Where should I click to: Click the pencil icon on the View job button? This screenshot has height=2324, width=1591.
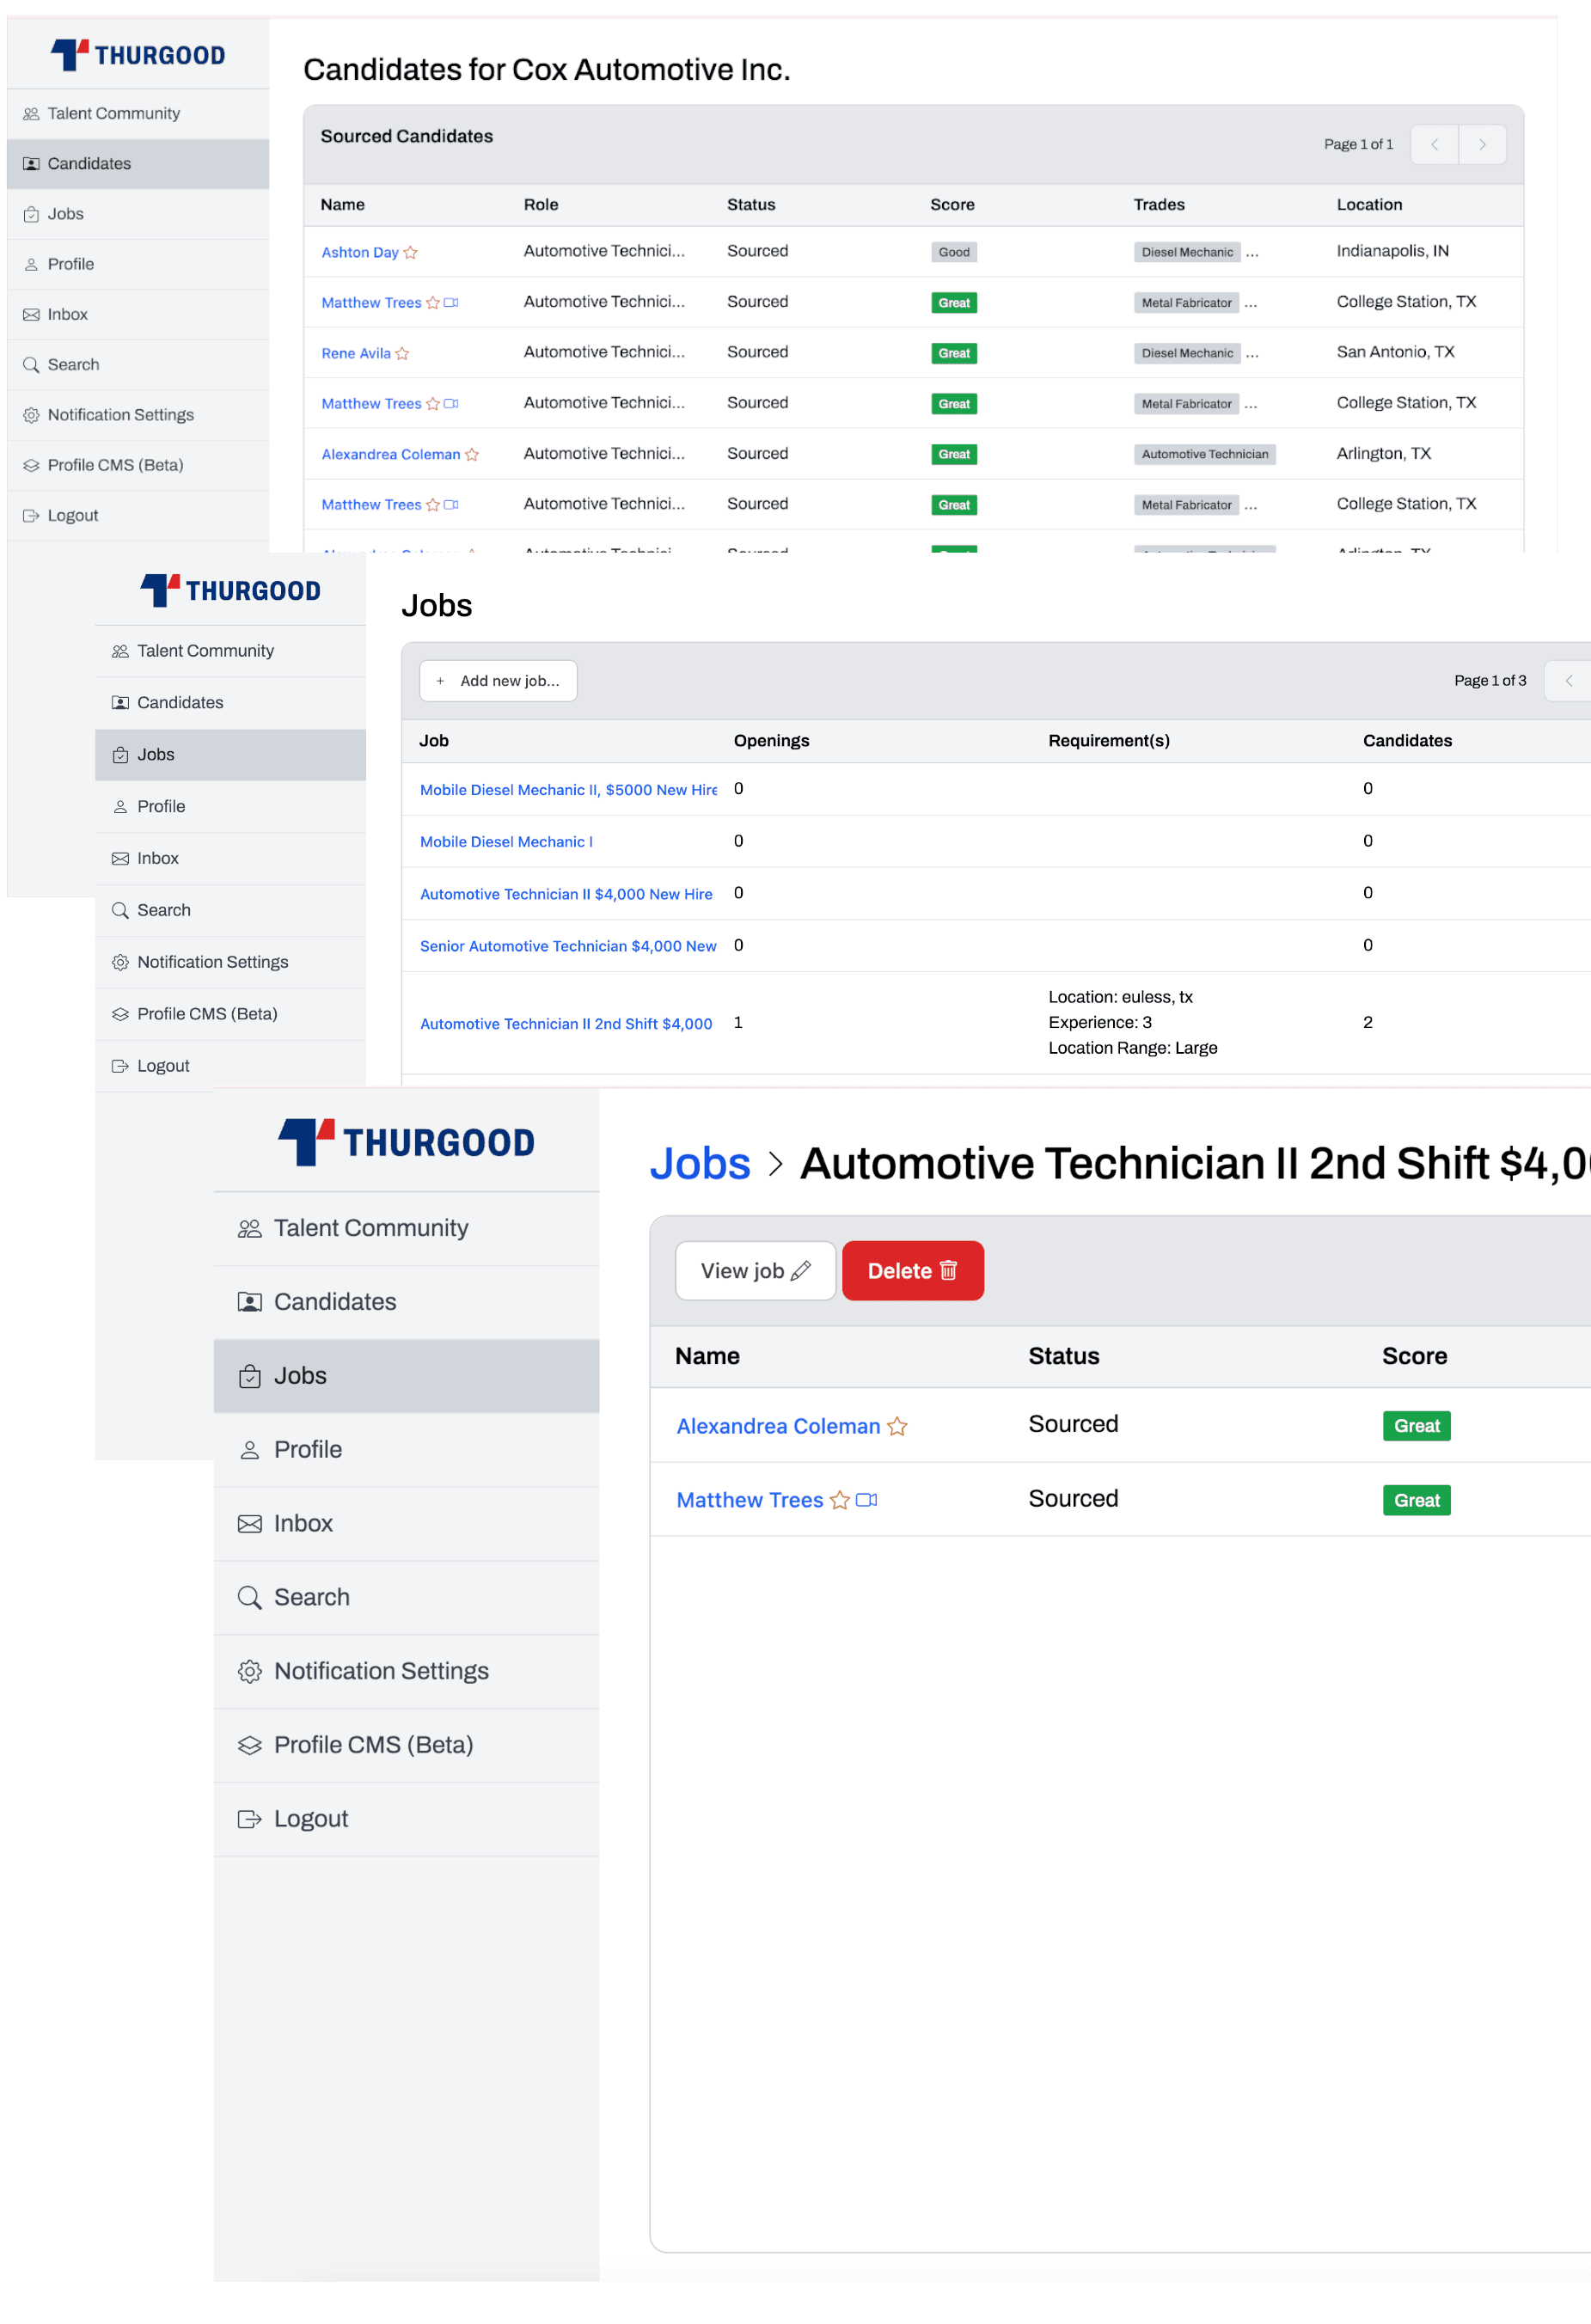[x=801, y=1270]
